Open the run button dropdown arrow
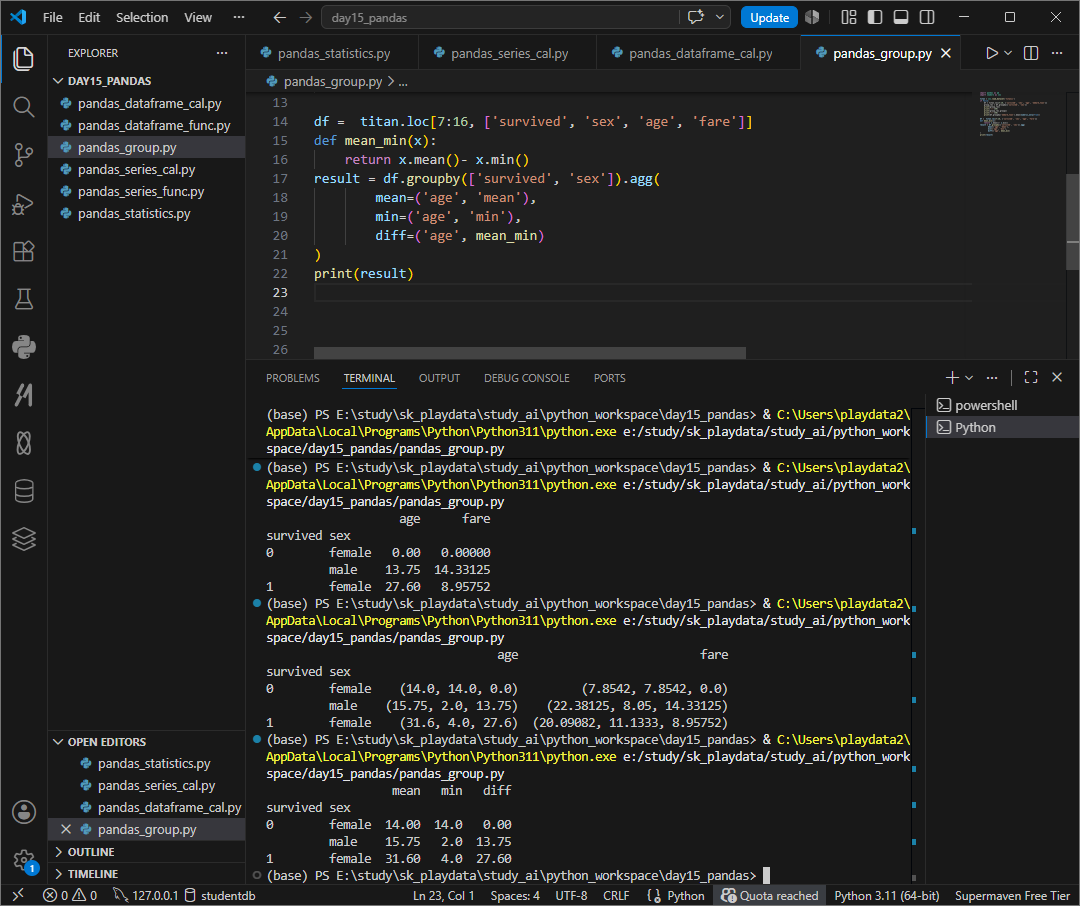 pos(1008,53)
